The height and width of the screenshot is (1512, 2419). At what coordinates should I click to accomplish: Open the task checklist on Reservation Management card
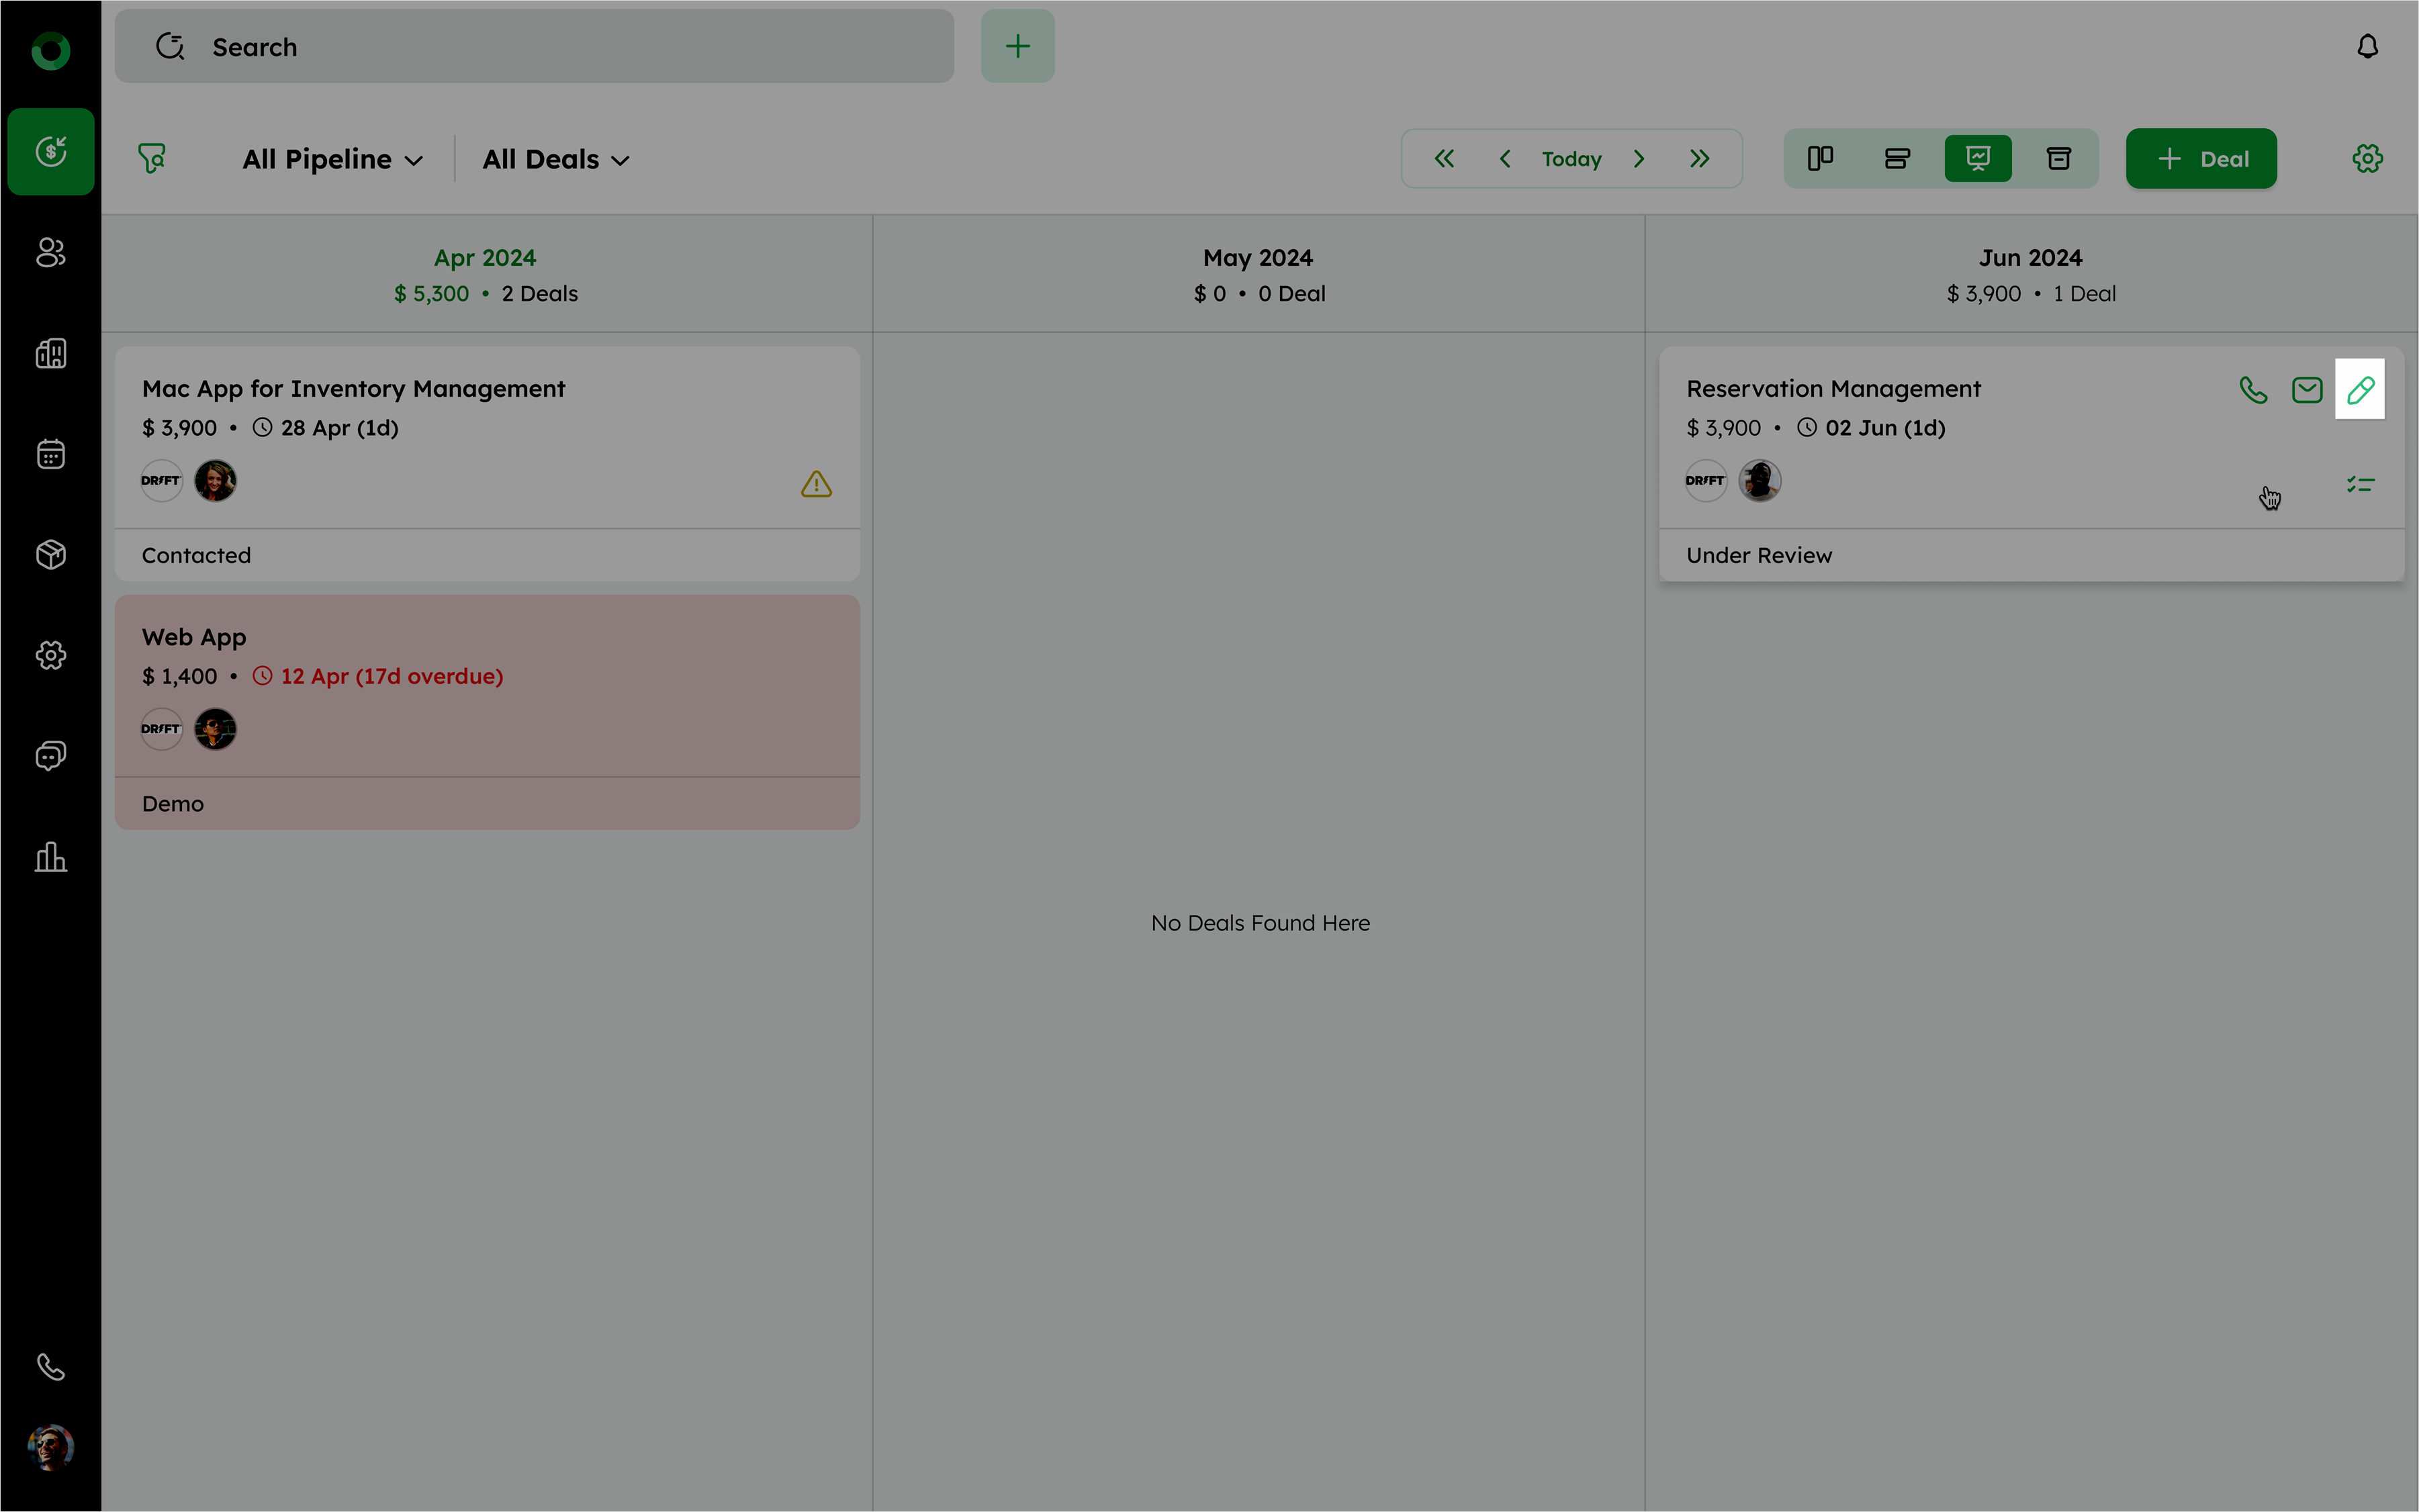tap(2360, 485)
